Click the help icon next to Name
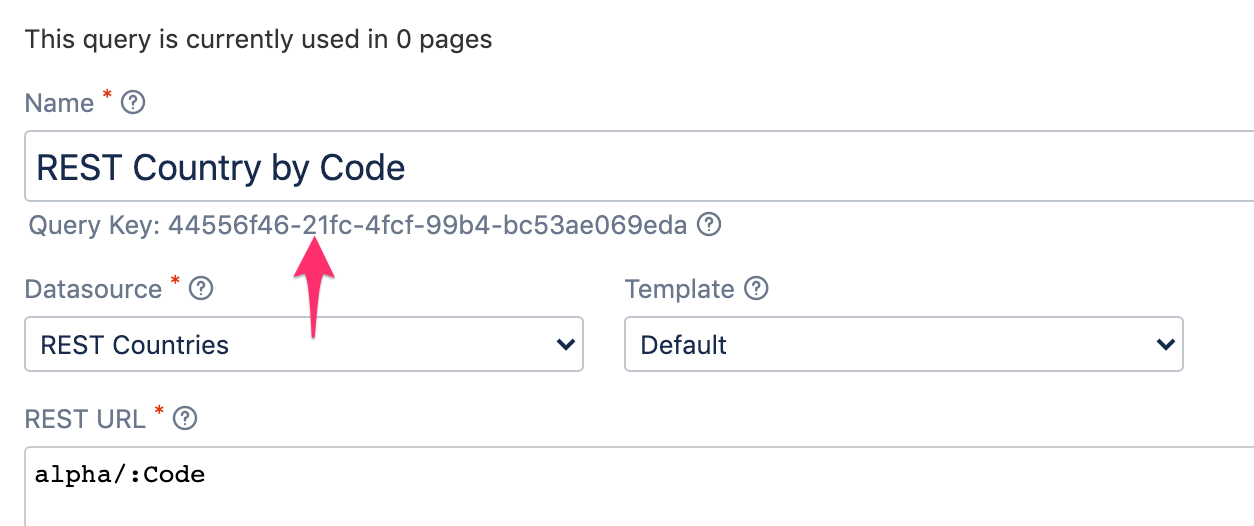Image resolution: width=1254 pixels, height=526 pixels. pyautogui.click(x=133, y=103)
